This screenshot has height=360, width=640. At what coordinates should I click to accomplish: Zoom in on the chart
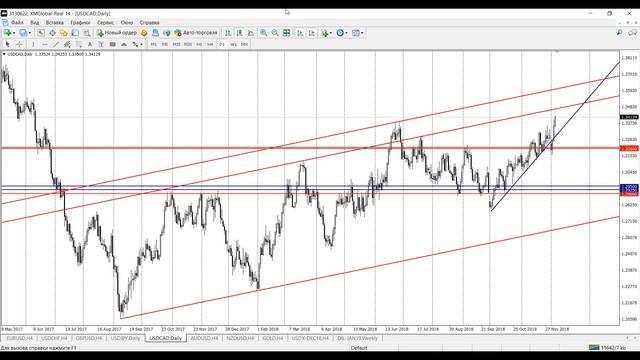264,33
